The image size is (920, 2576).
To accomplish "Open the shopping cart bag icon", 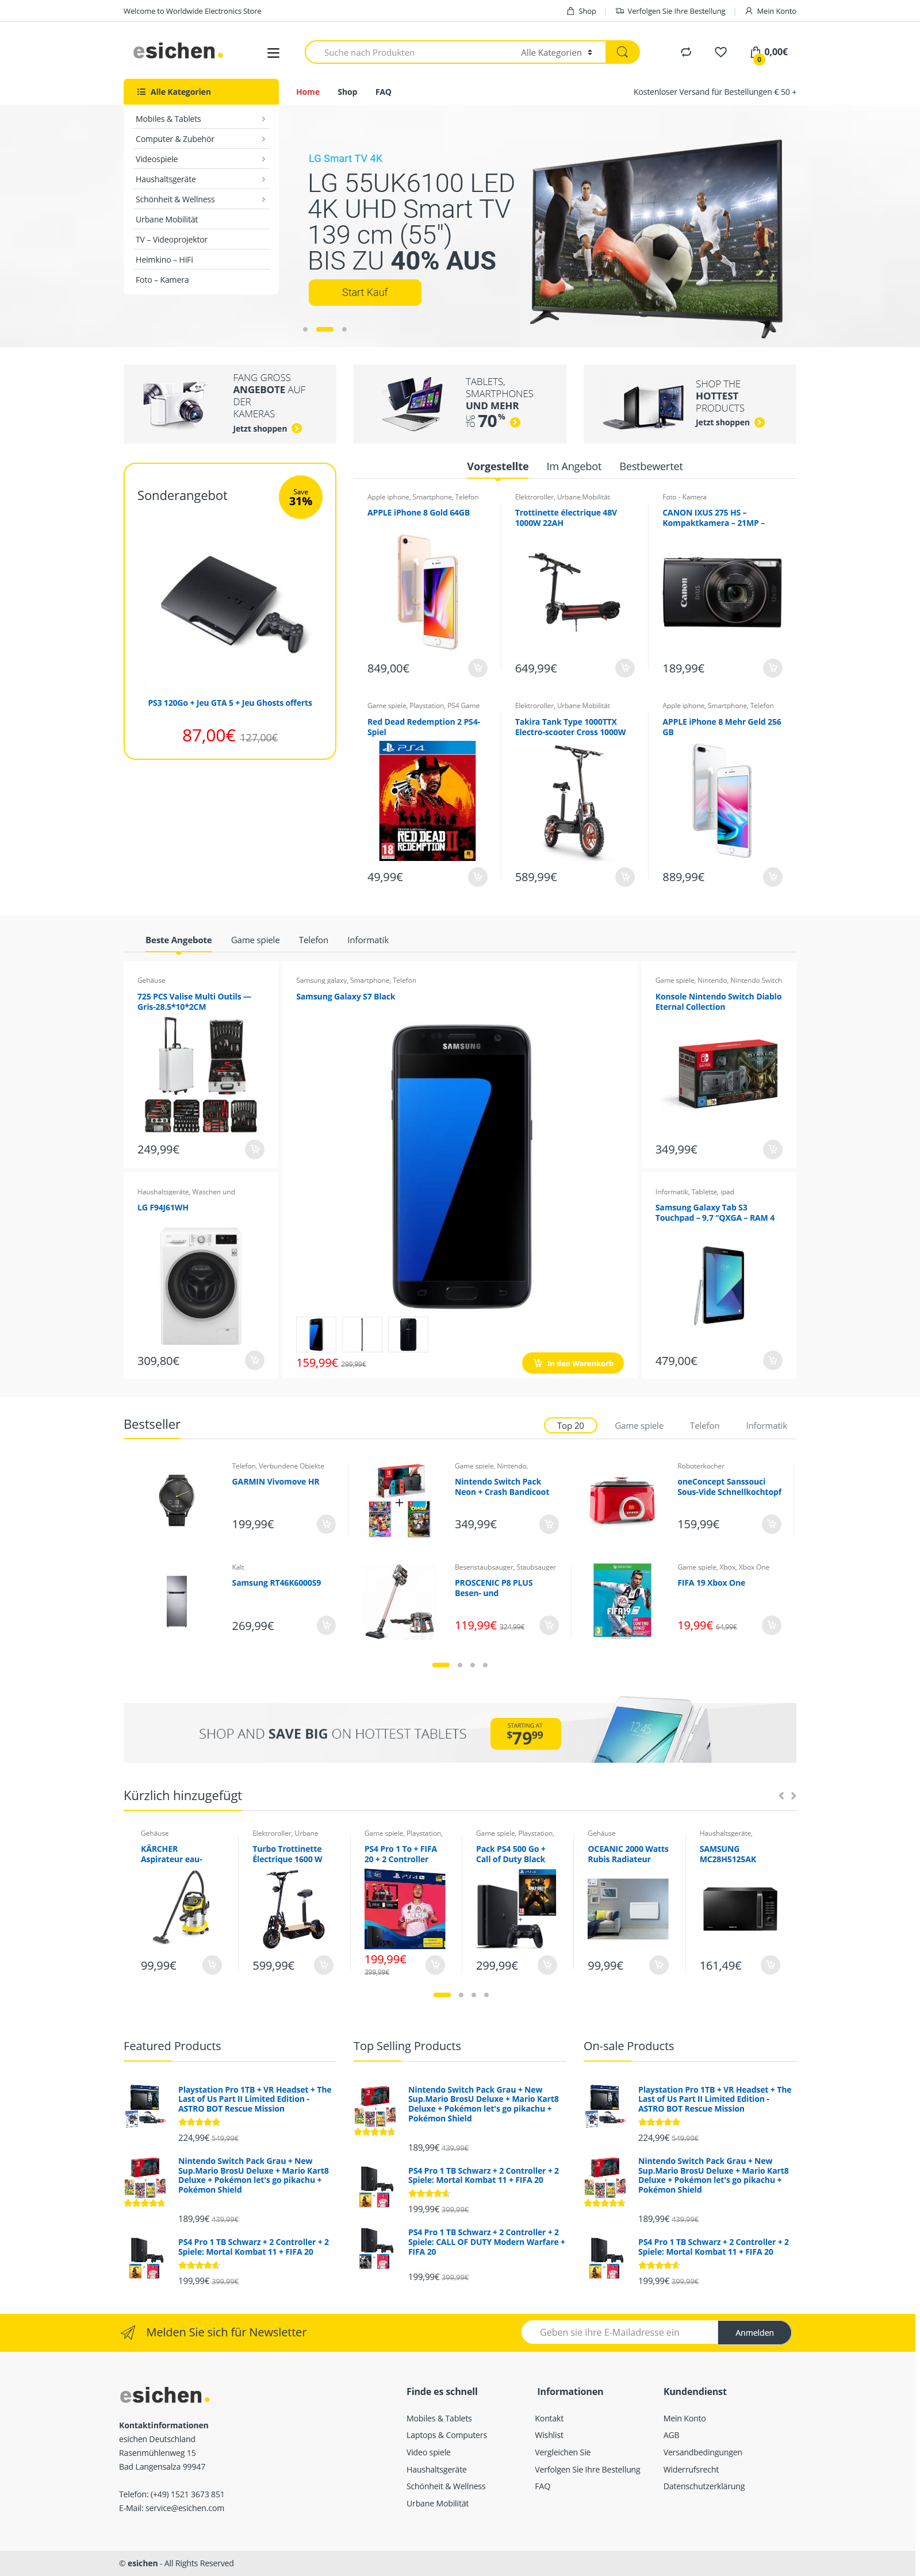I will coord(756,52).
